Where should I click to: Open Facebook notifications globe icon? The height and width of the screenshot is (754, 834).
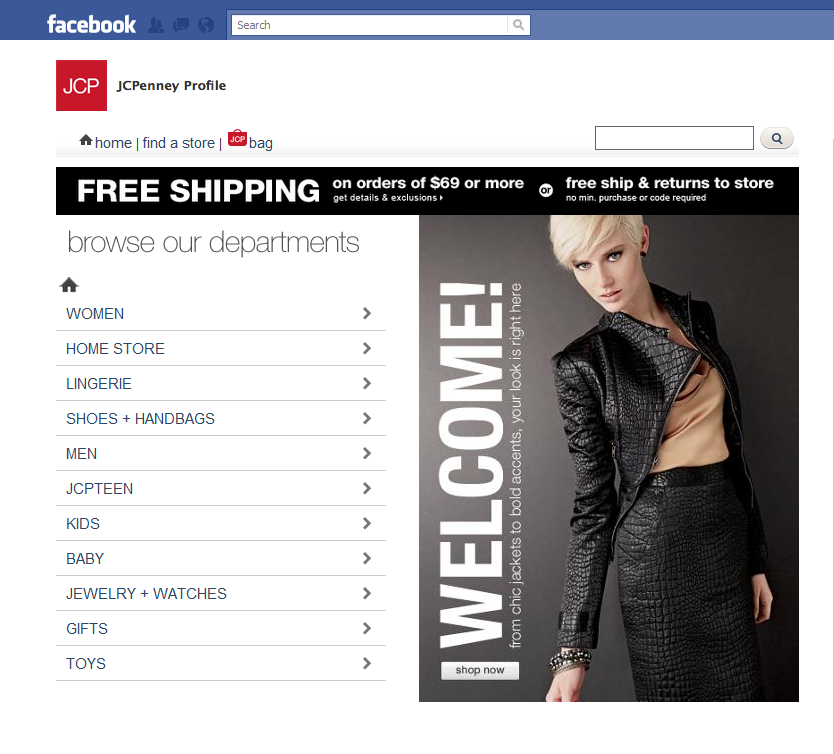coord(206,25)
